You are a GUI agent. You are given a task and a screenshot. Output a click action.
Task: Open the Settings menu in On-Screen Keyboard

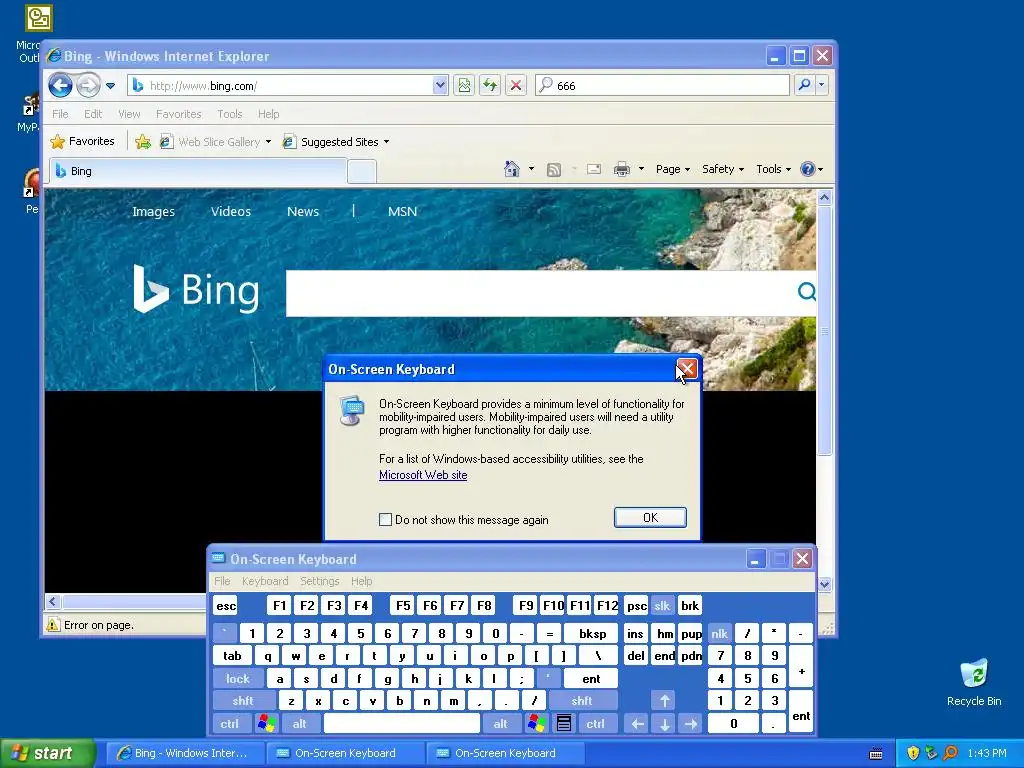pyautogui.click(x=319, y=581)
